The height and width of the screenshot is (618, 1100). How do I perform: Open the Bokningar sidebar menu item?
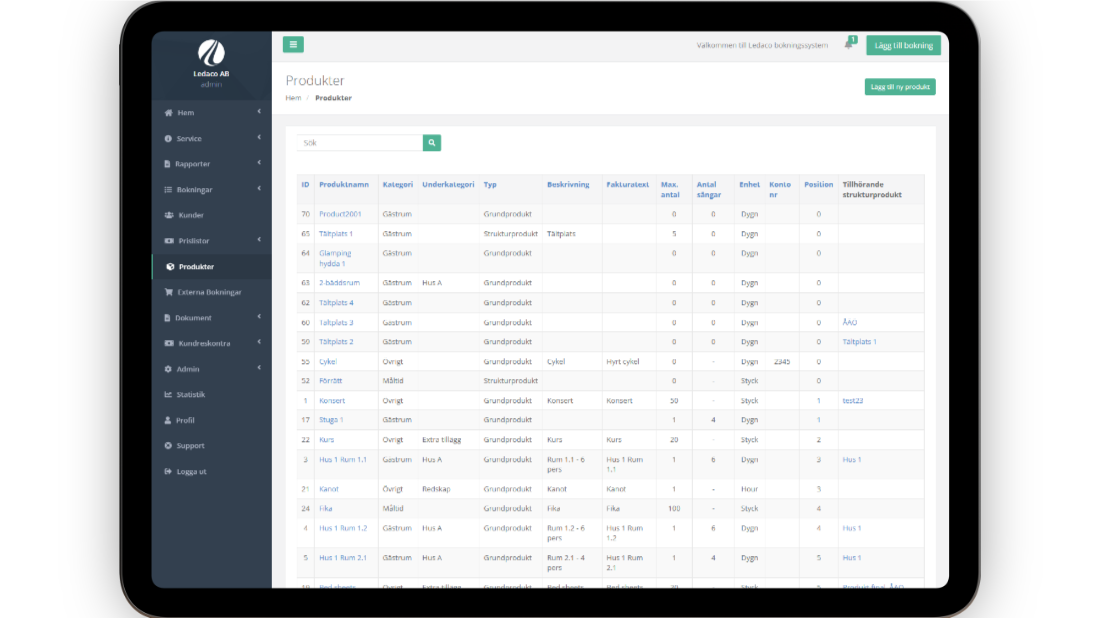(194, 190)
